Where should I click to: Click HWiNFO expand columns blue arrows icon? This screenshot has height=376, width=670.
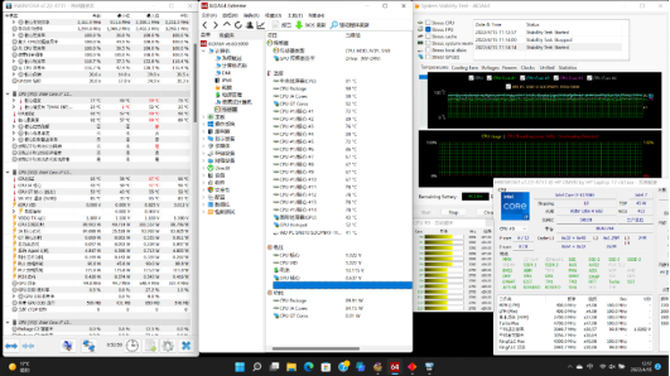(11, 346)
